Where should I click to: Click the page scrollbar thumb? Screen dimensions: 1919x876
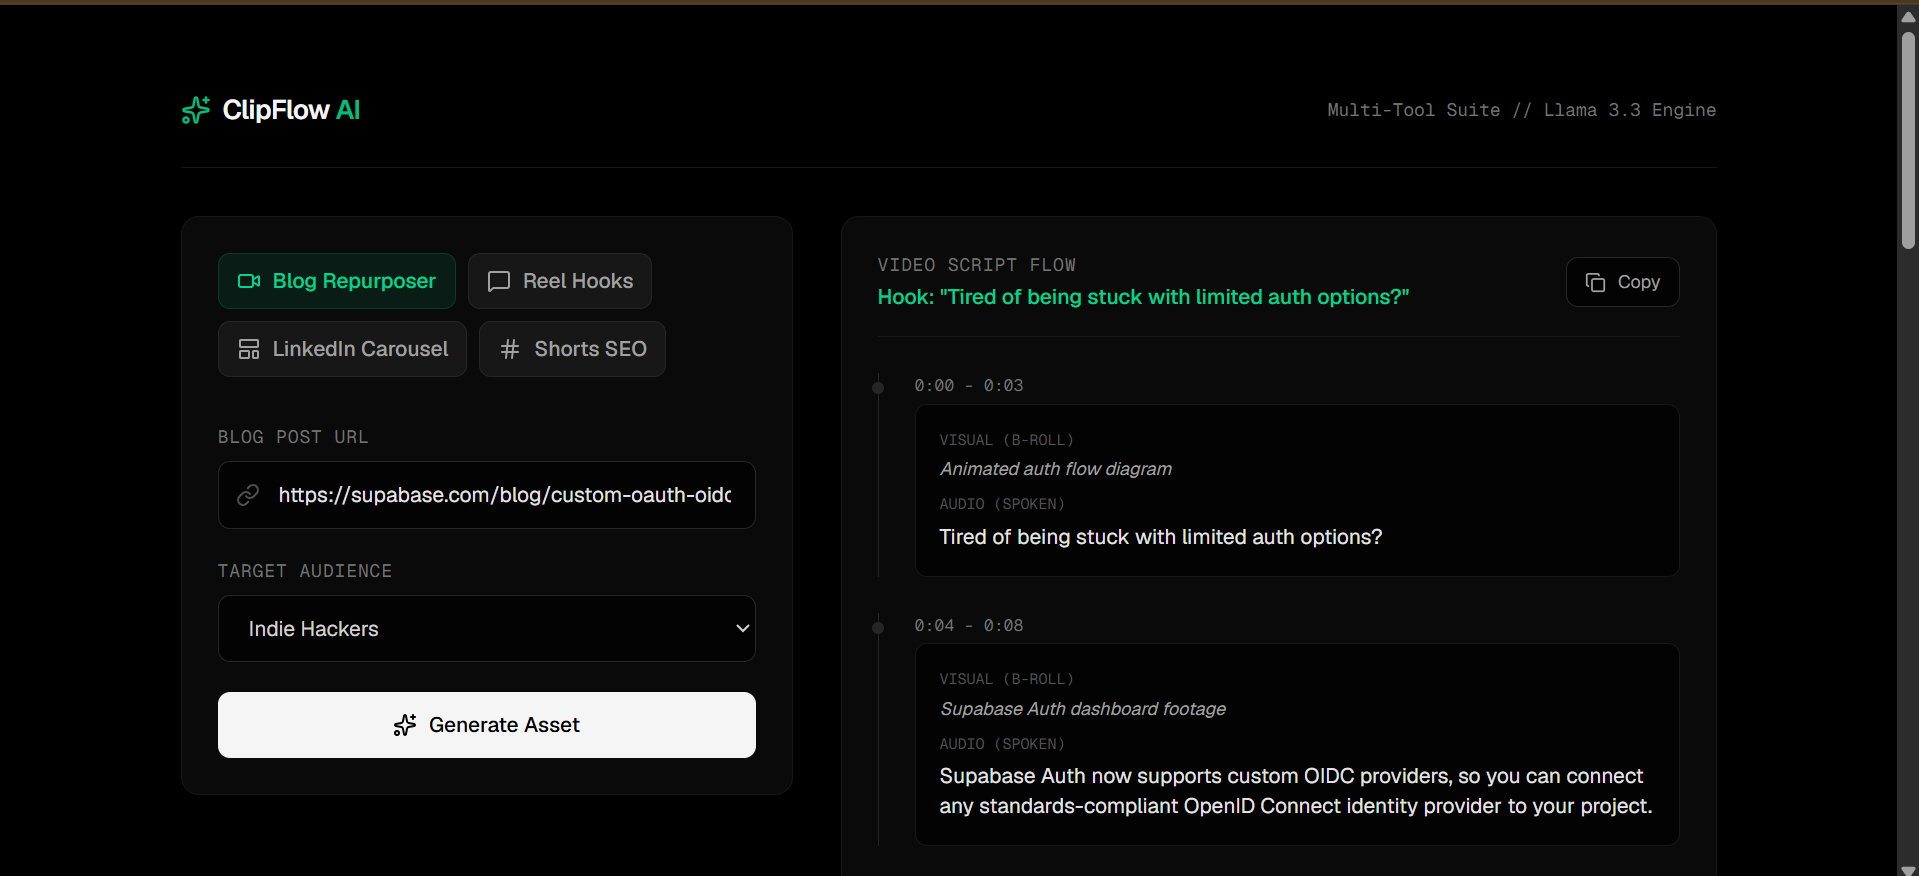coord(1908,140)
